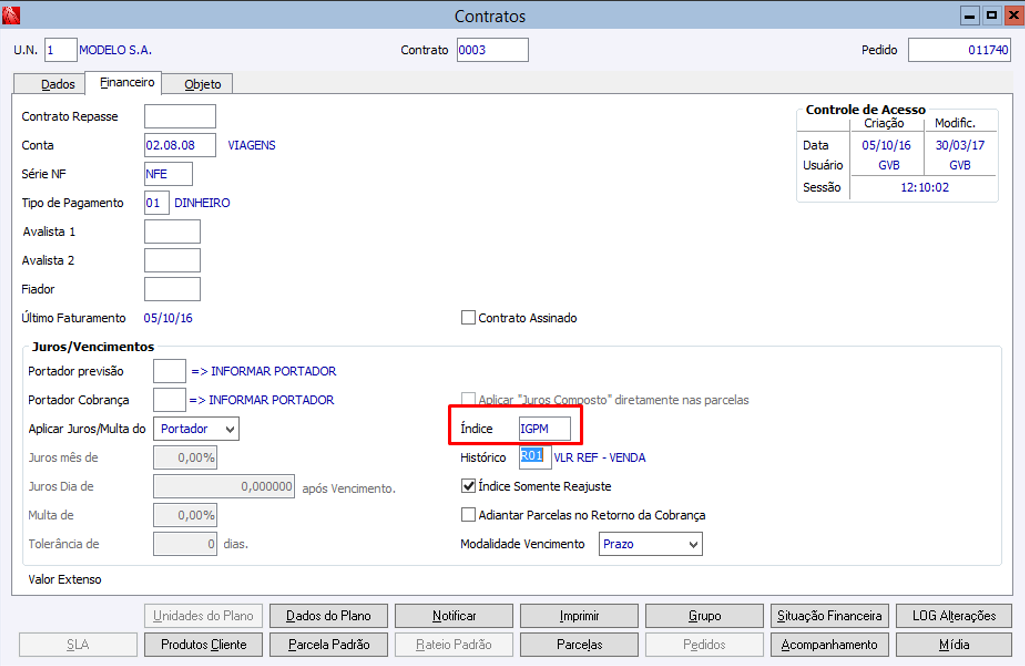Click the Histórico field R01
This screenshot has width=1025, height=666.
click(535, 457)
